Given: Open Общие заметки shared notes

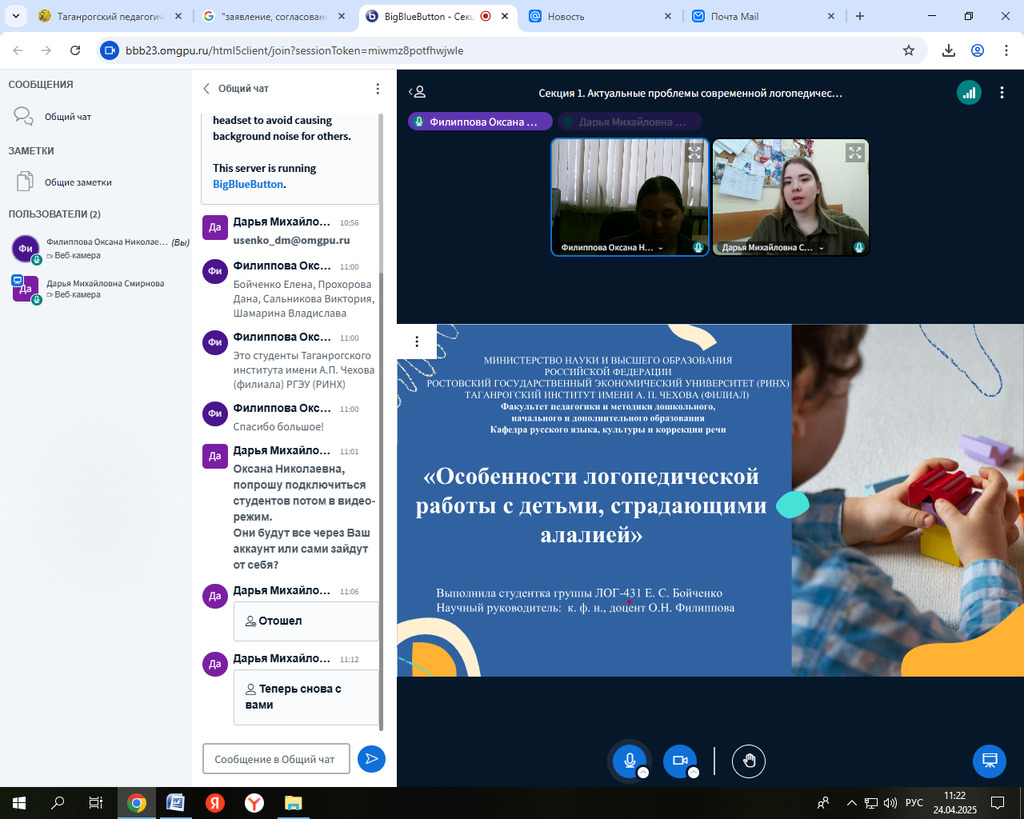Looking at the screenshot, I should pyautogui.click(x=78, y=182).
